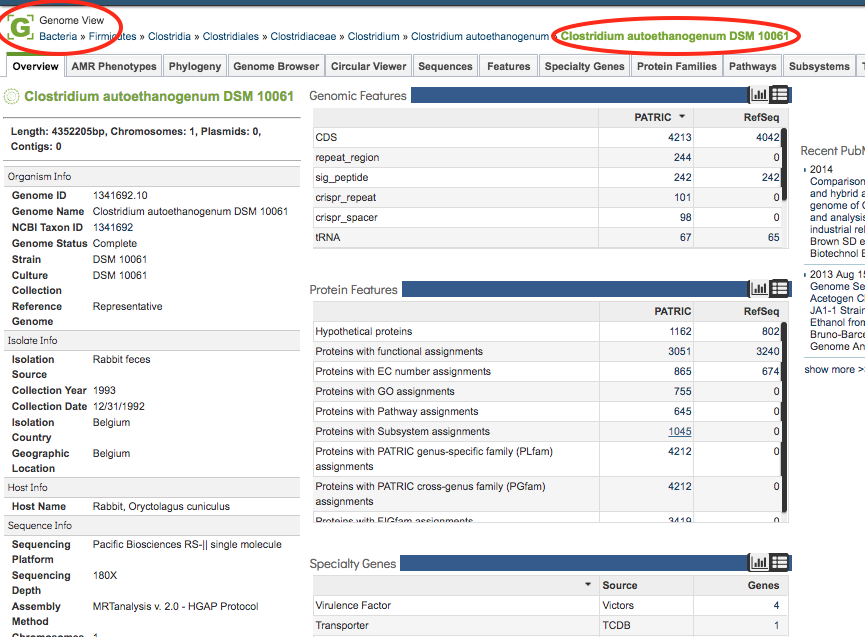
Task: Click the 2013 Aug publication entry
Action: click(x=835, y=311)
